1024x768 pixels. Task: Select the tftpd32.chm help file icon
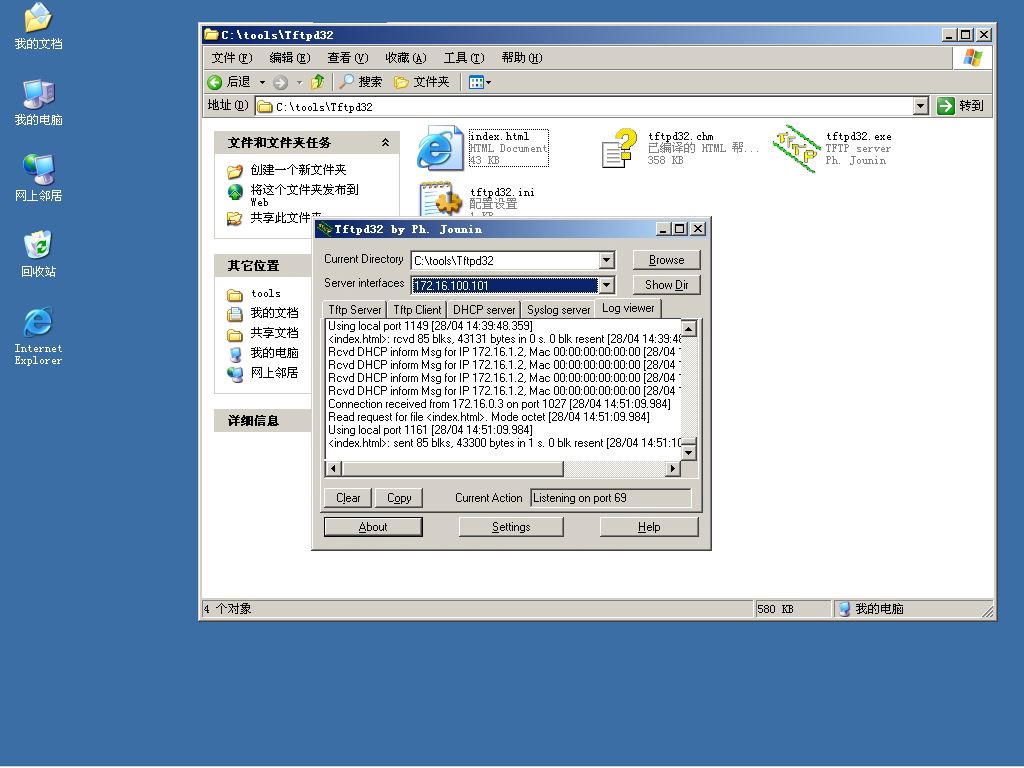point(618,148)
